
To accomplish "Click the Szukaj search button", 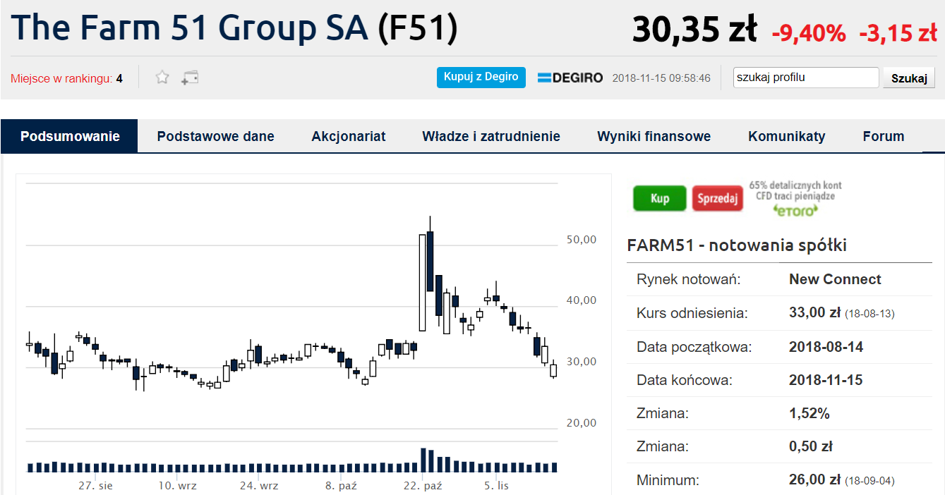I will click(x=909, y=78).
